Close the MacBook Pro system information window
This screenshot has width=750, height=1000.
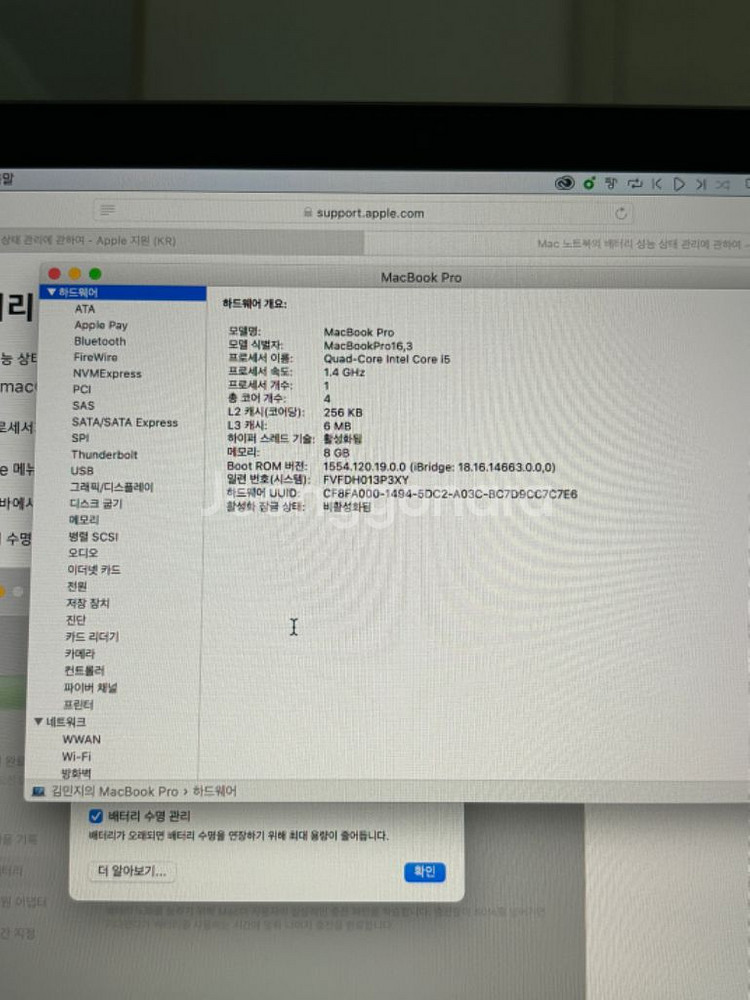click(x=54, y=274)
